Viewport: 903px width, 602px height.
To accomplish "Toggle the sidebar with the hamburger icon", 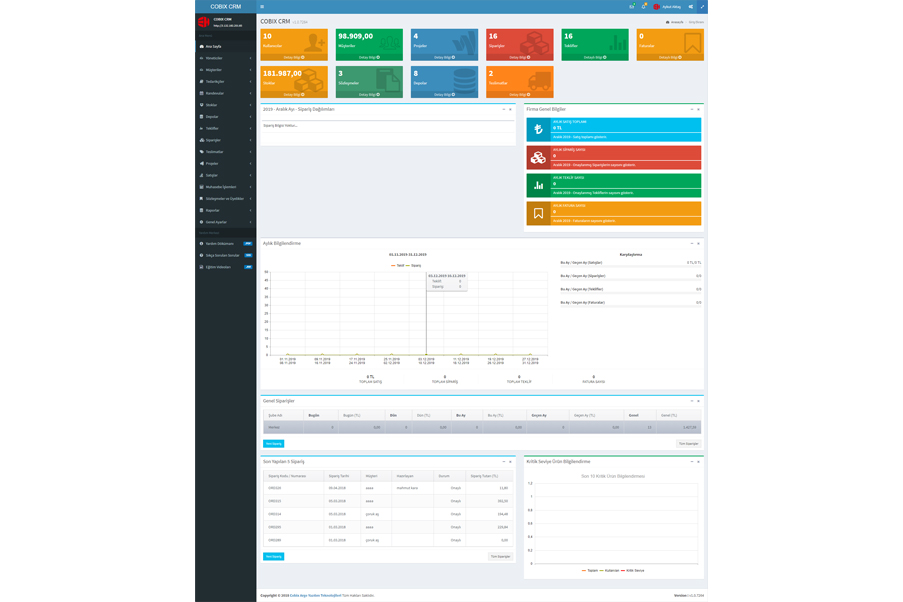I will coord(262,7).
